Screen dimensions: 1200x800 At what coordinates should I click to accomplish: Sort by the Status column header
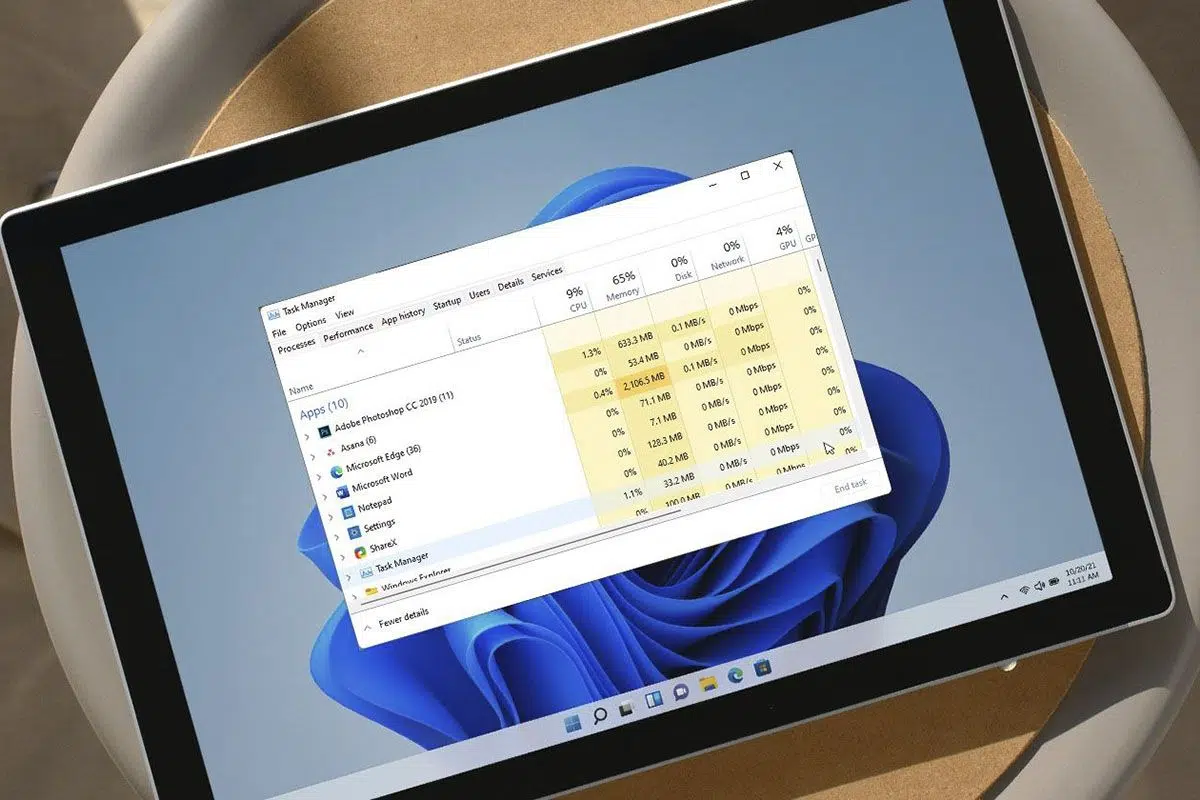point(469,340)
